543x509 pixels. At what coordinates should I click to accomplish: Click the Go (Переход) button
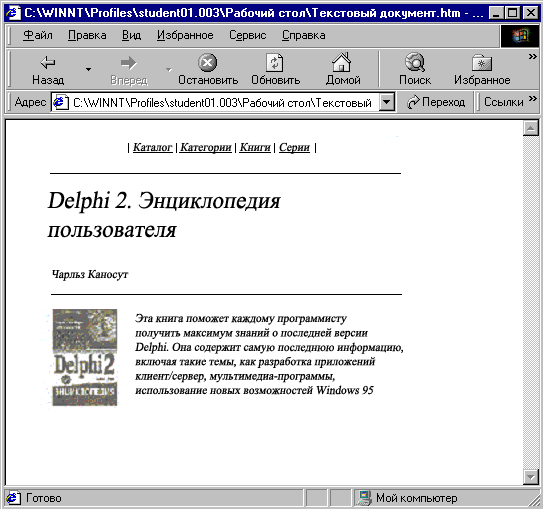436,102
